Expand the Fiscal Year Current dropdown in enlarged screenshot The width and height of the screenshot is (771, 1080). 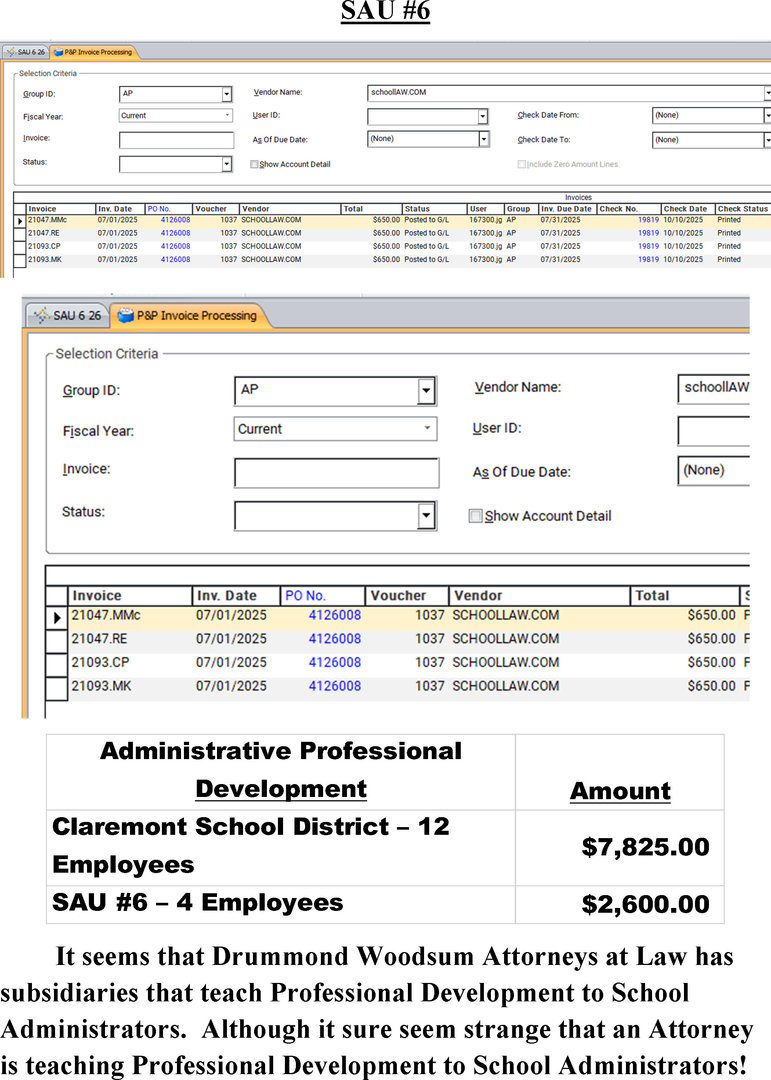point(428,429)
